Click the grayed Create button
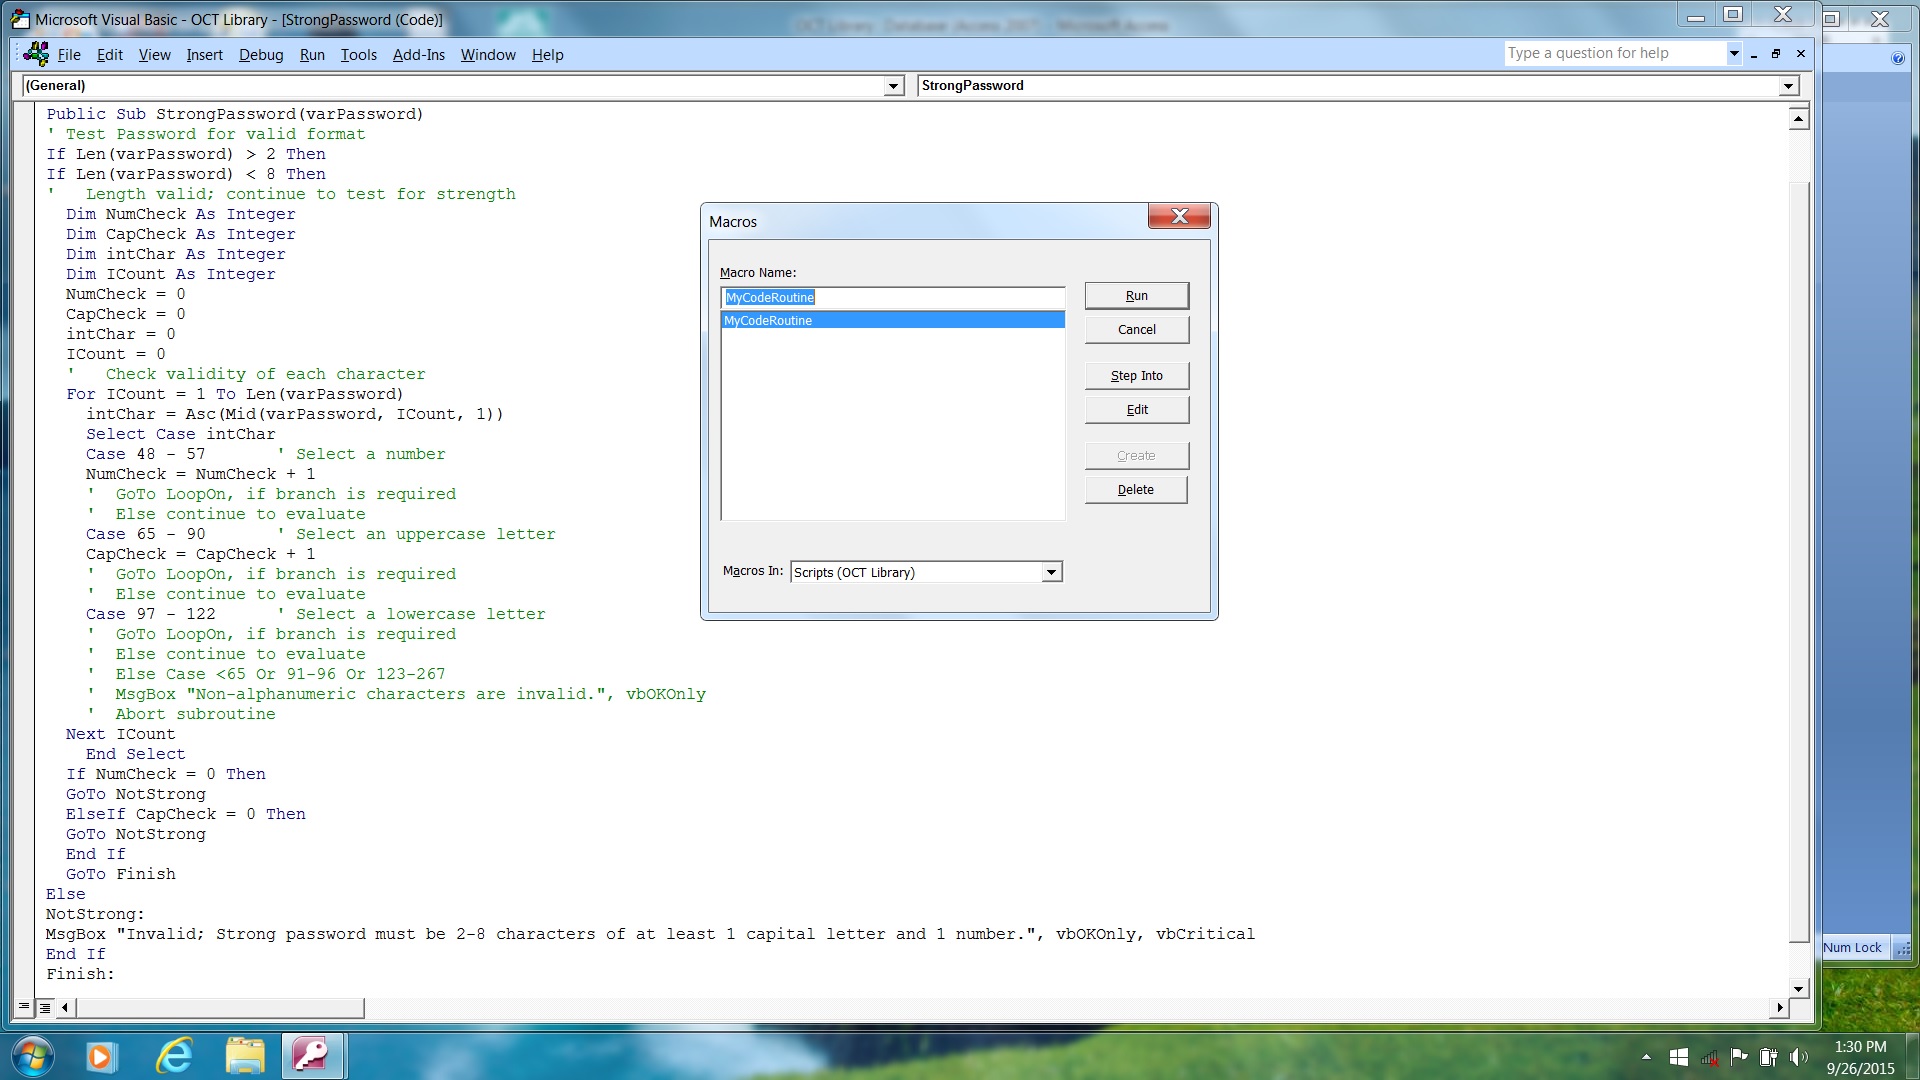The image size is (1920, 1080). point(1137,456)
